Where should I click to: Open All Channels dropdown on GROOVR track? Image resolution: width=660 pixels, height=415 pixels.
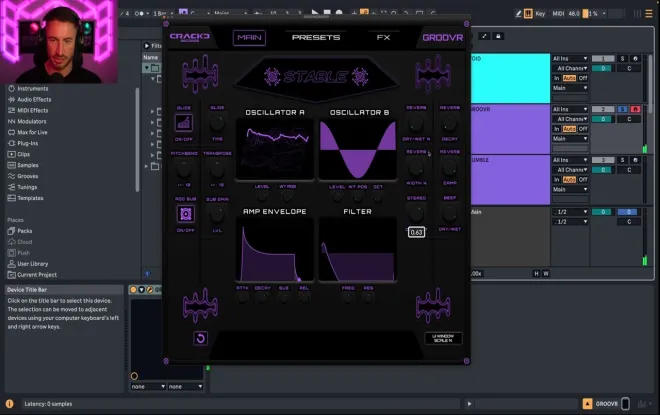click(570, 119)
